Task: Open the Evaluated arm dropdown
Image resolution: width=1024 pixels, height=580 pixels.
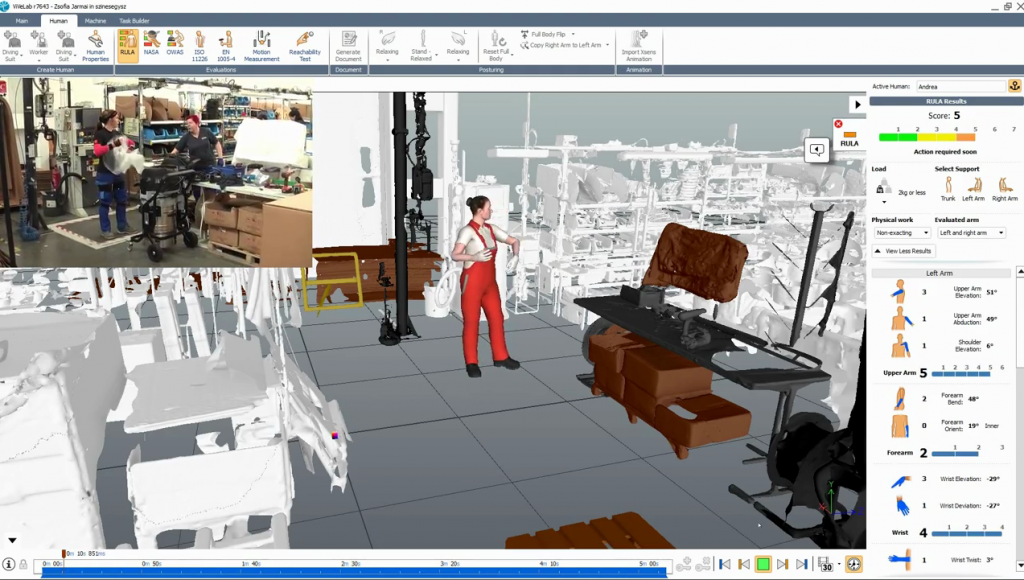Action: point(969,233)
